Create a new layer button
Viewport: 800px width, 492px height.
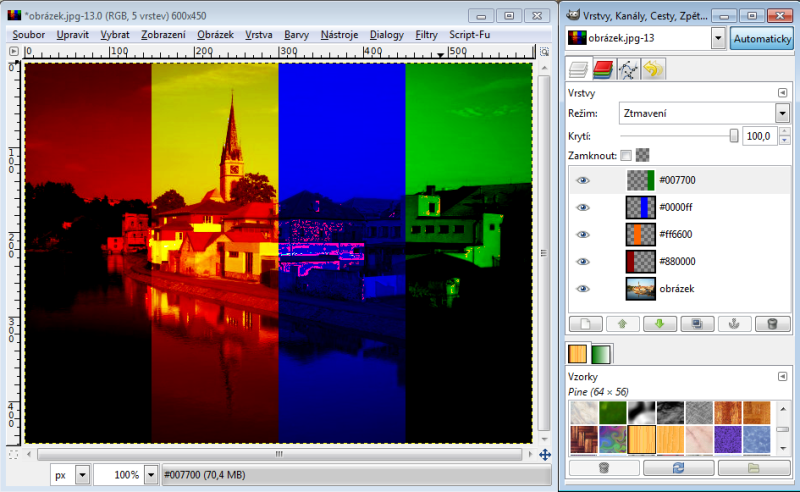point(586,324)
